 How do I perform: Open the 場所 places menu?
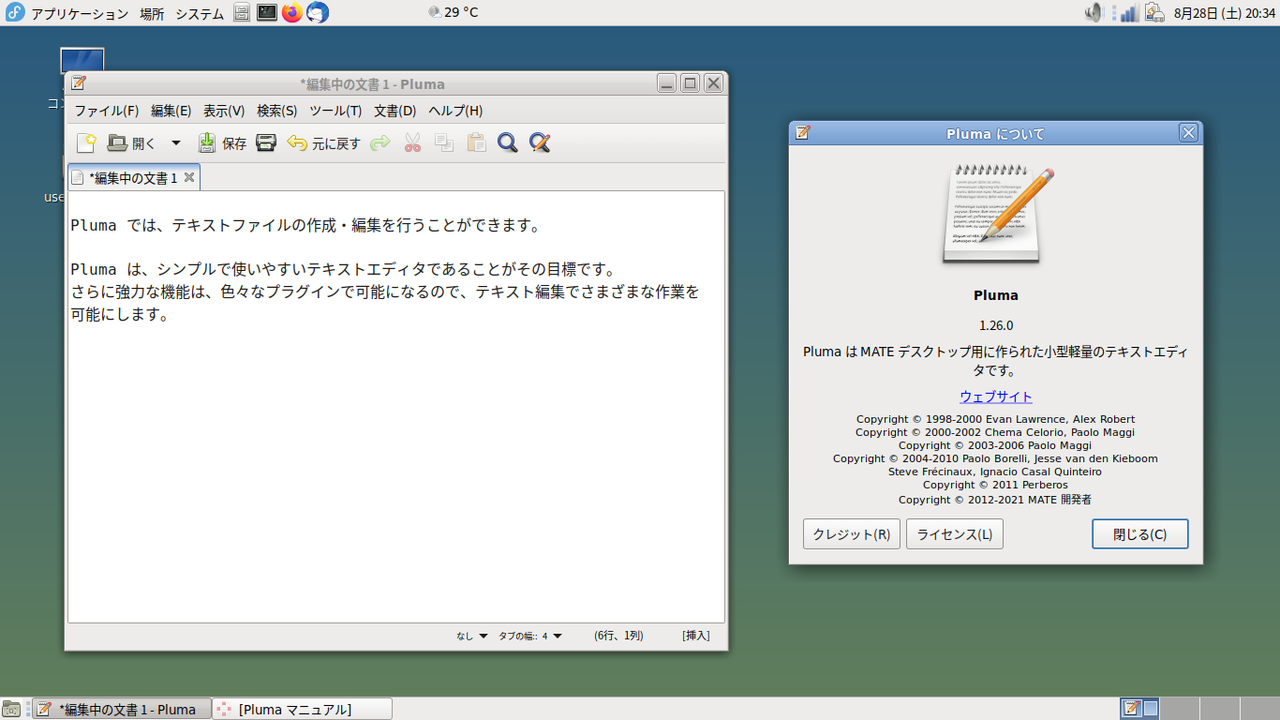(152, 14)
